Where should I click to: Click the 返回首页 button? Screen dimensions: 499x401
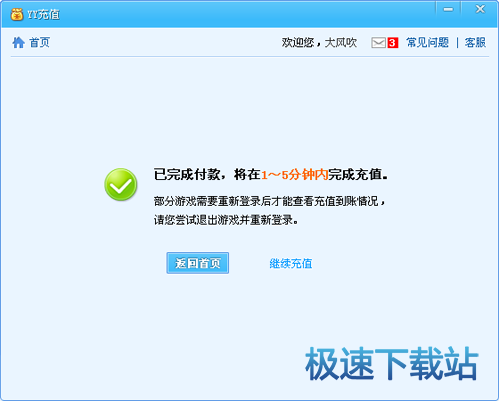point(198,263)
